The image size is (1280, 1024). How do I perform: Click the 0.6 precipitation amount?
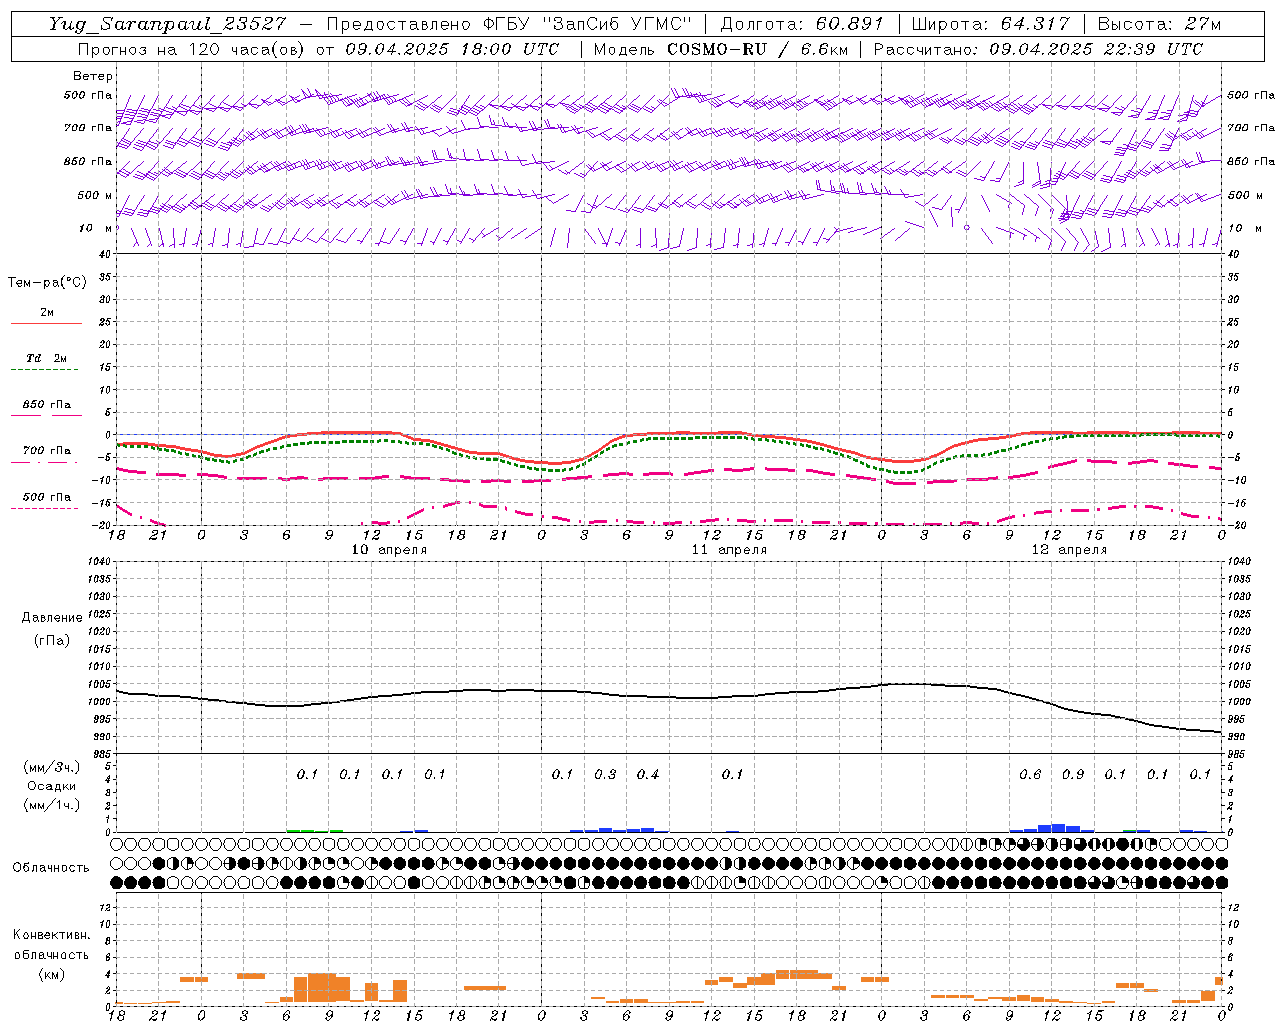click(x=1030, y=775)
